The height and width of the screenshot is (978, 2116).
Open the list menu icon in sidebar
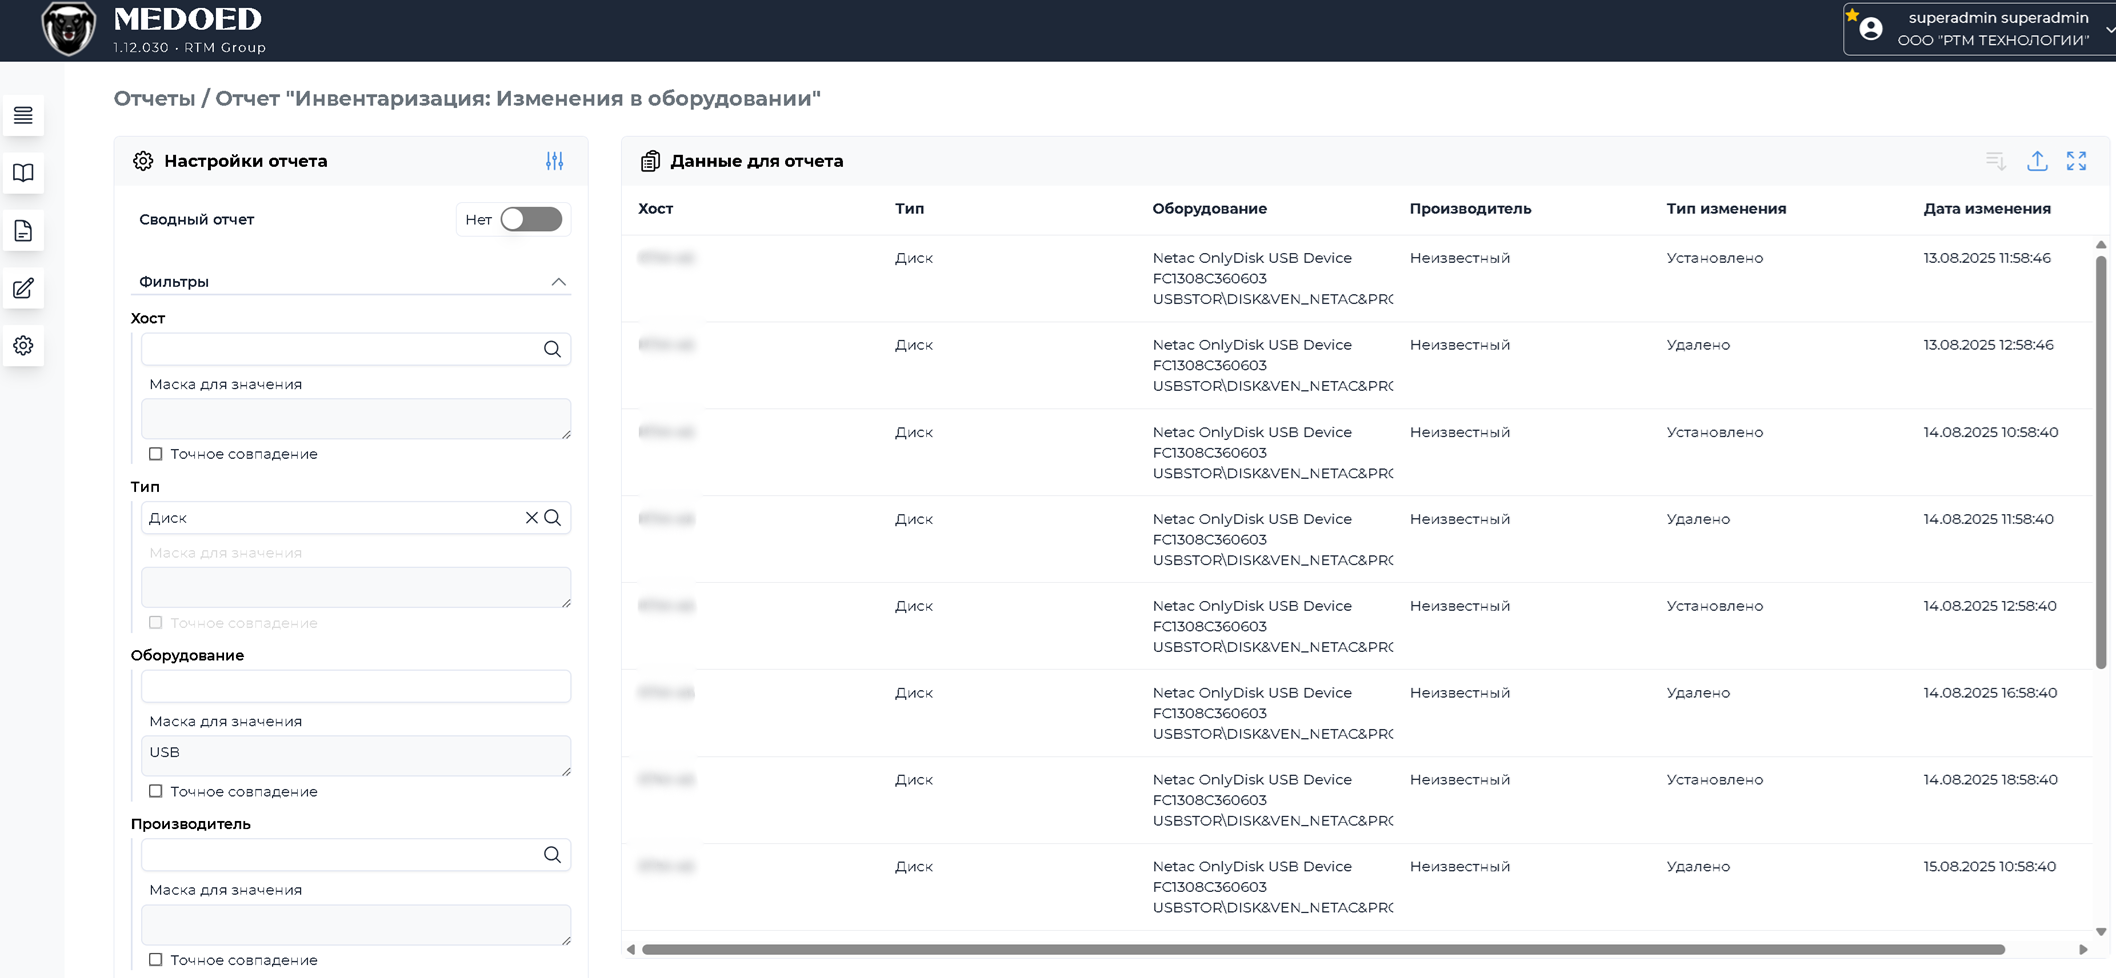[x=23, y=116]
